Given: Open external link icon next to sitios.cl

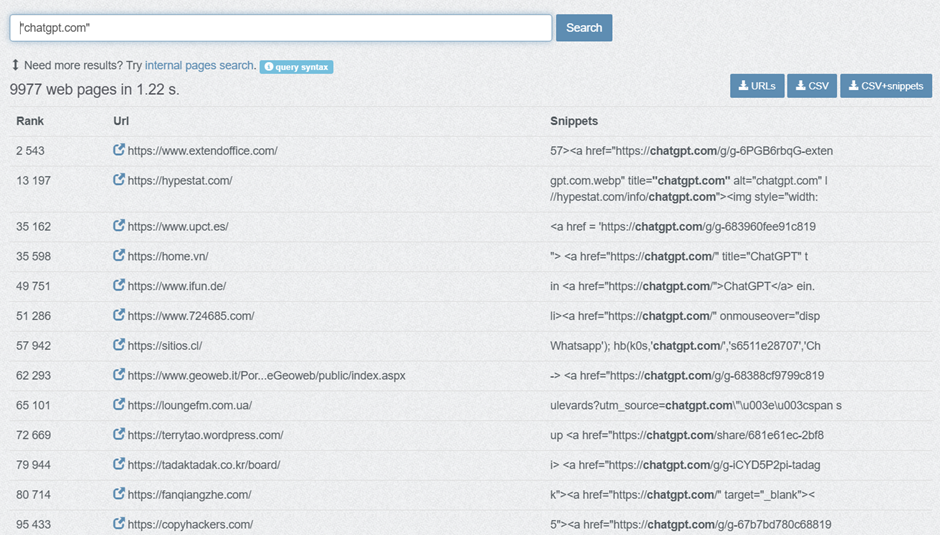Looking at the screenshot, I should 119,345.
